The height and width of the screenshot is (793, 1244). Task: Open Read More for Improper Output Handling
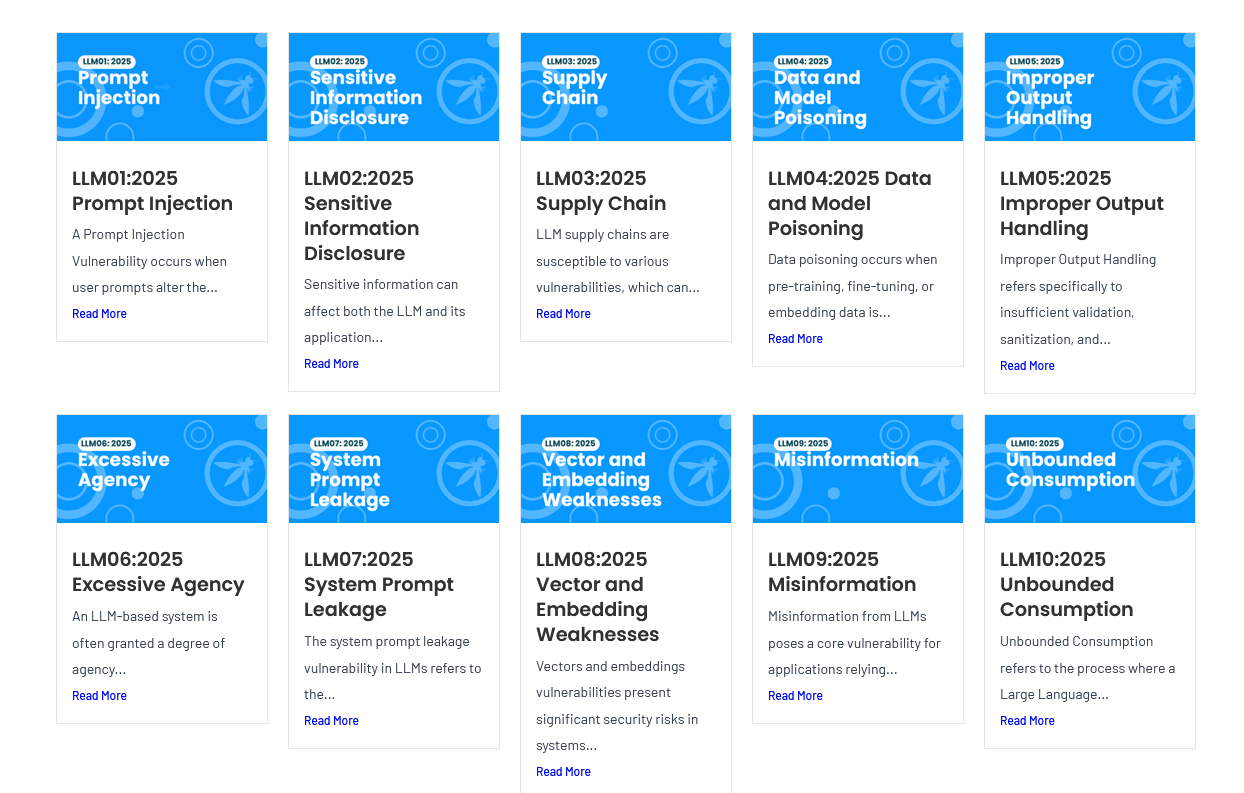[1027, 366]
